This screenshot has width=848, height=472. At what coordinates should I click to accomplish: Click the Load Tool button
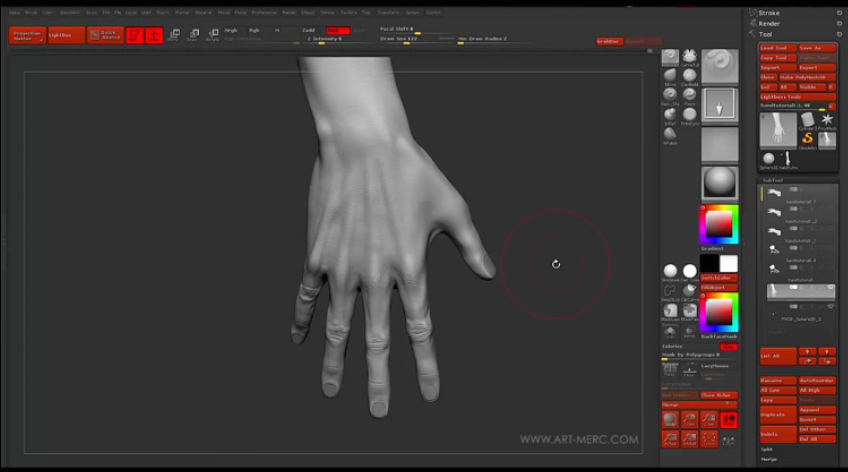(776, 48)
